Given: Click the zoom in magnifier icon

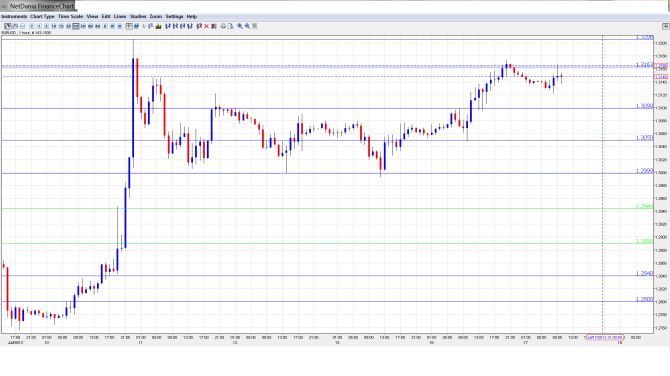Looking at the screenshot, I should point(240,26).
